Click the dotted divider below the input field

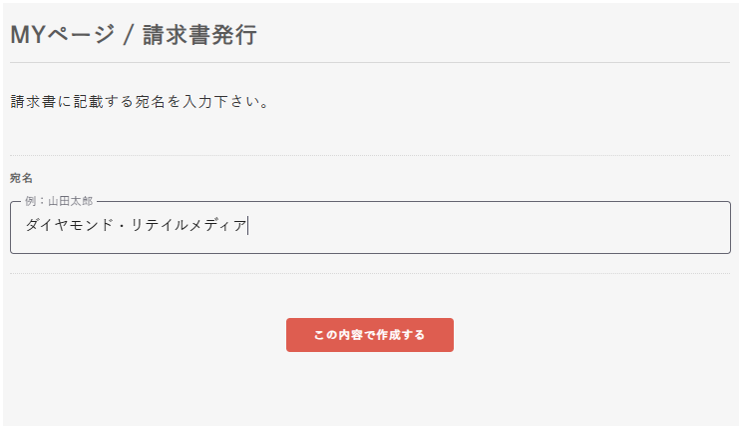[x=370, y=273]
